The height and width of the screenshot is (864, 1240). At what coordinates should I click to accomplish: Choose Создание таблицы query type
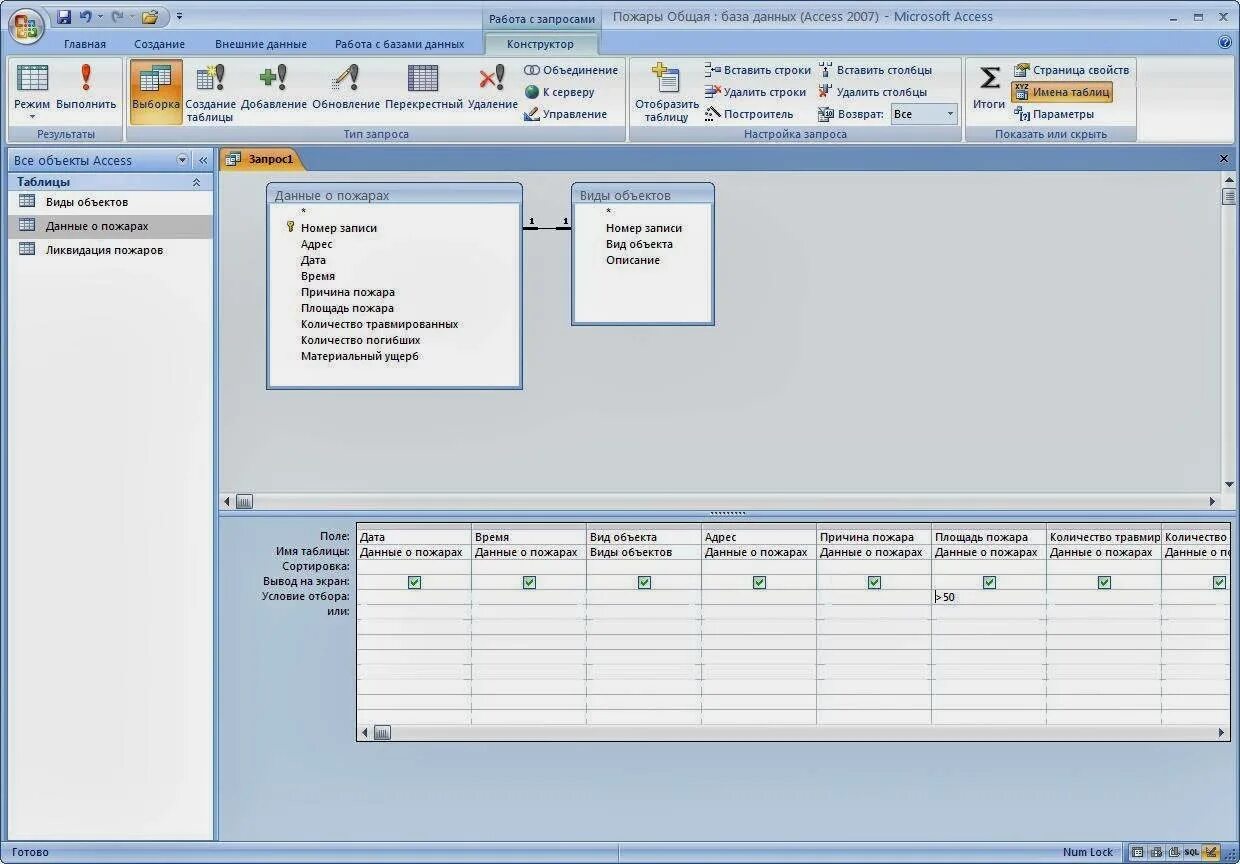point(211,93)
